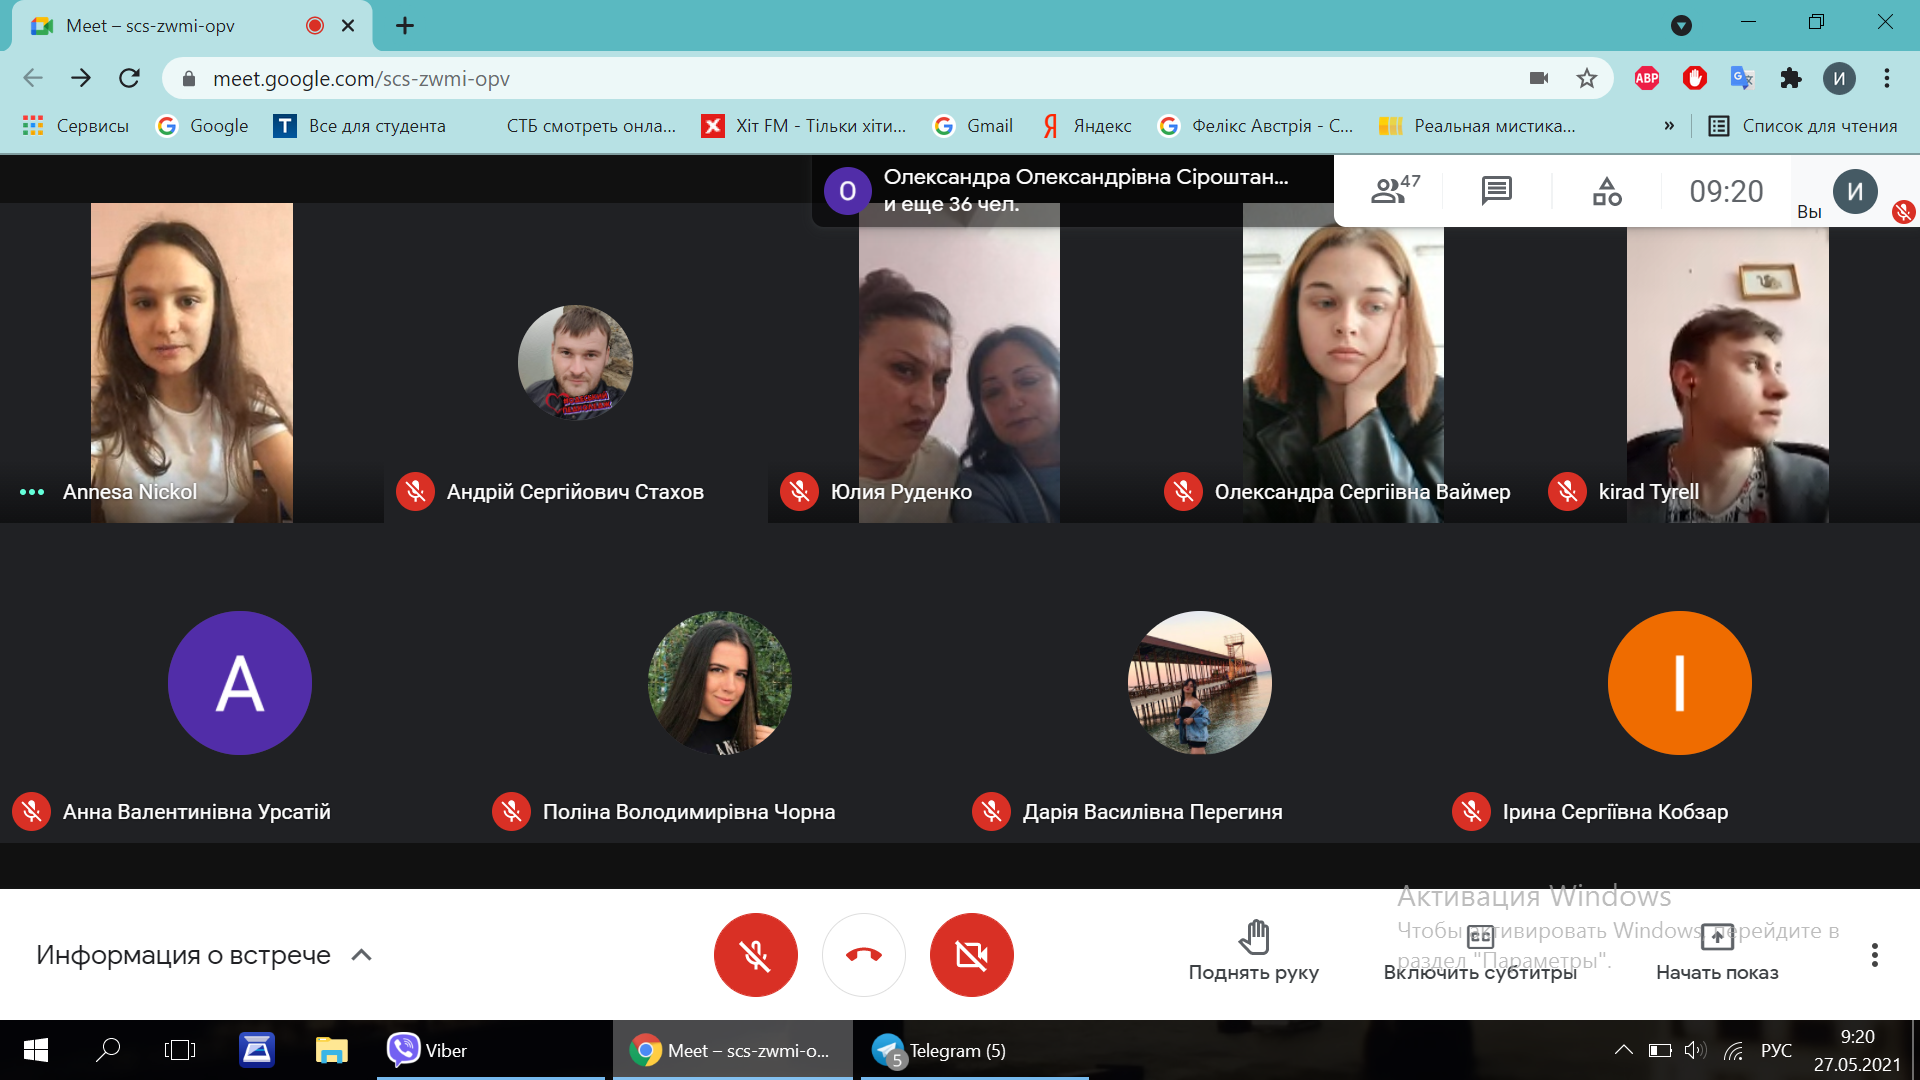Image resolution: width=1920 pixels, height=1080 pixels.
Task: Expand the hidden bookmarks overflow arrows
Action: tap(1668, 126)
